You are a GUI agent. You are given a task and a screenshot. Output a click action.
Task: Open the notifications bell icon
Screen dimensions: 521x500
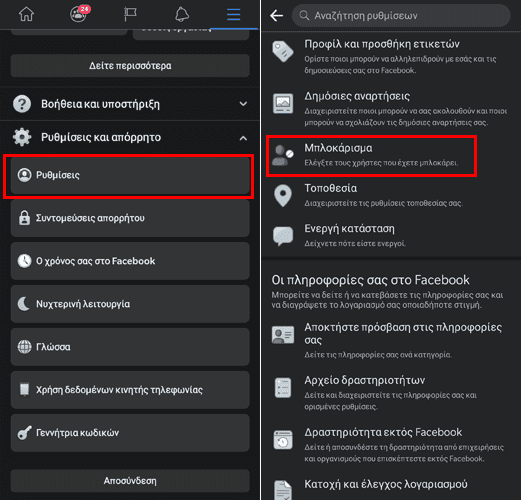pyautogui.click(x=182, y=14)
